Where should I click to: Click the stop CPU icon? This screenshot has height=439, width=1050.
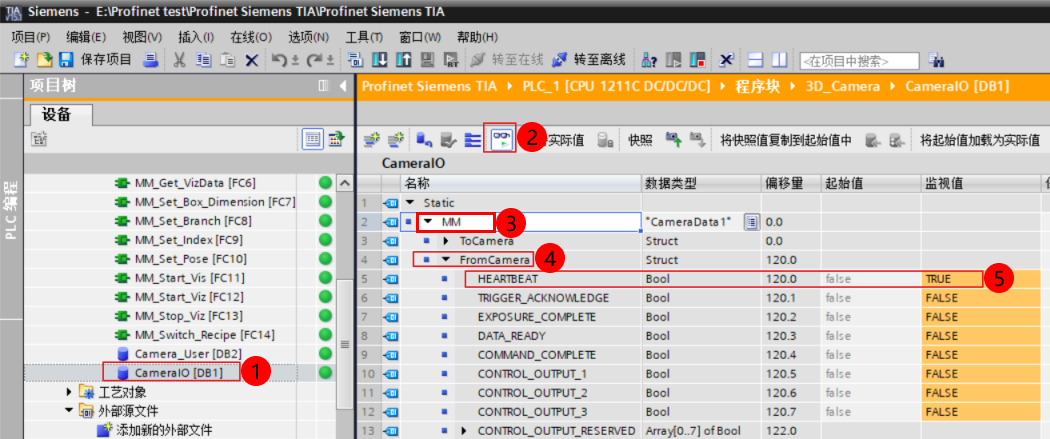coord(698,60)
